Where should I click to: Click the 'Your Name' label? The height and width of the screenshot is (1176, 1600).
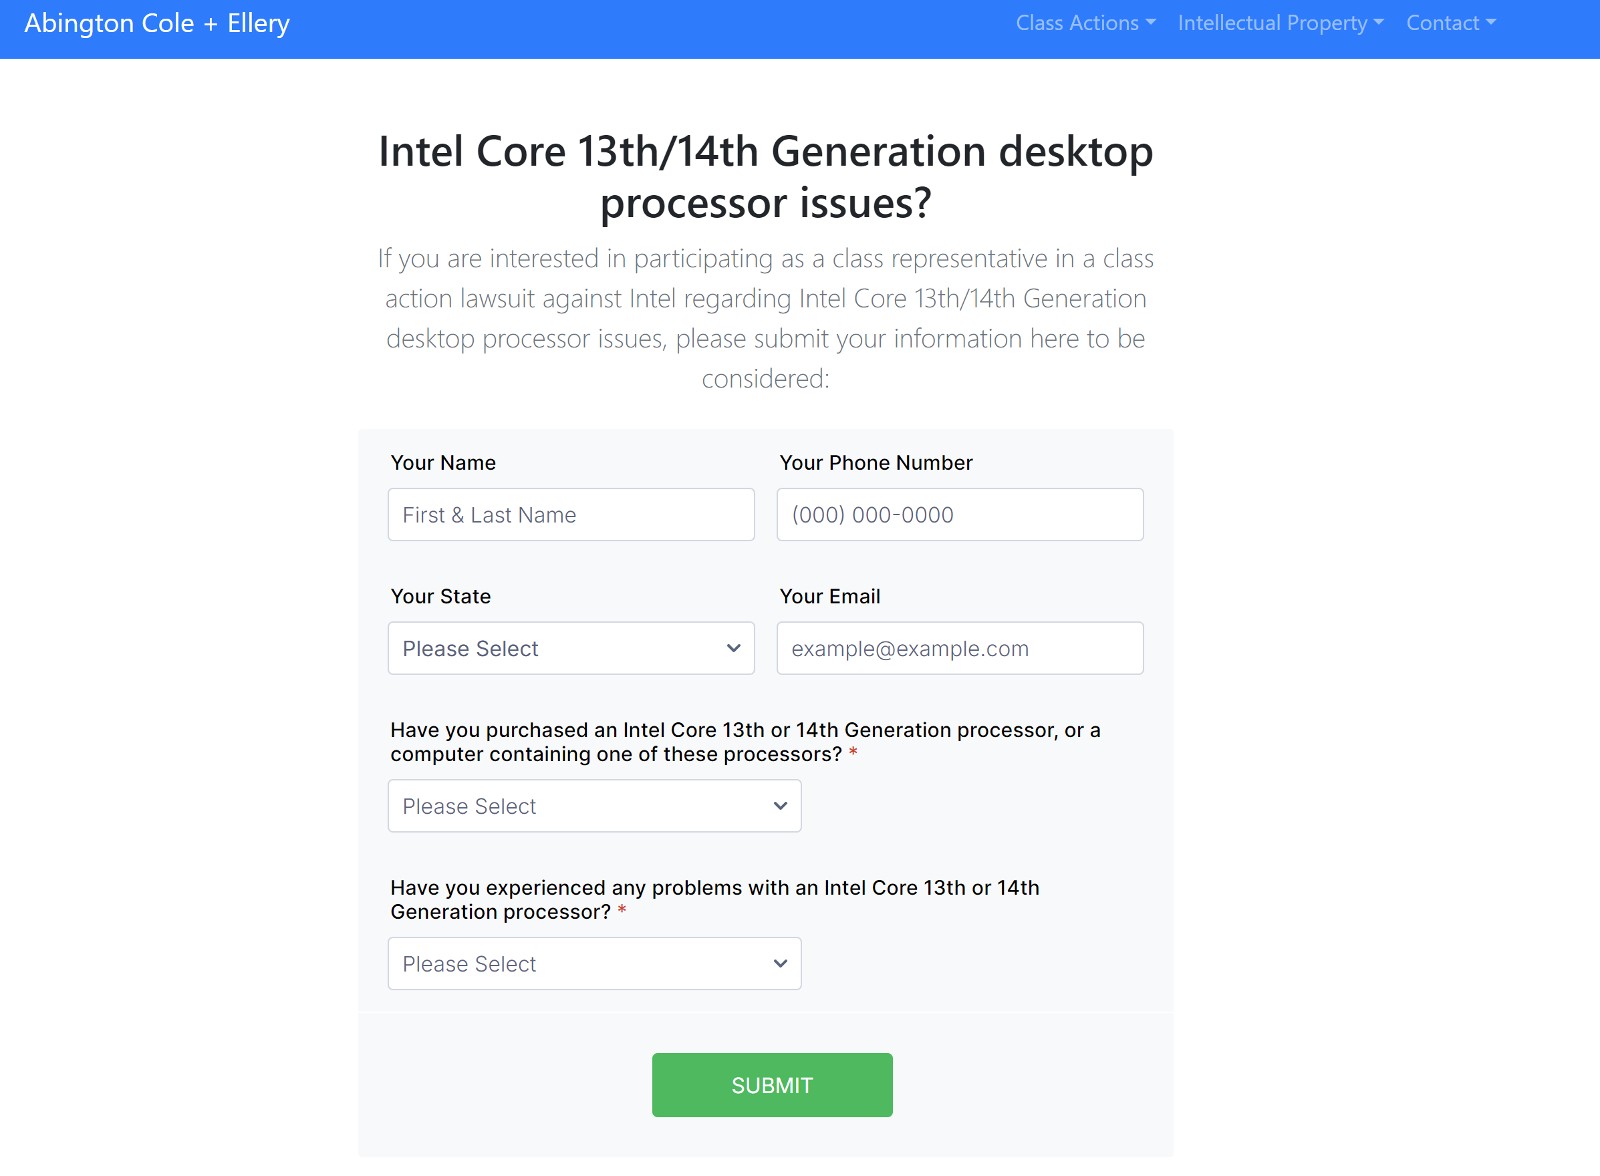click(x=443, y=463)
